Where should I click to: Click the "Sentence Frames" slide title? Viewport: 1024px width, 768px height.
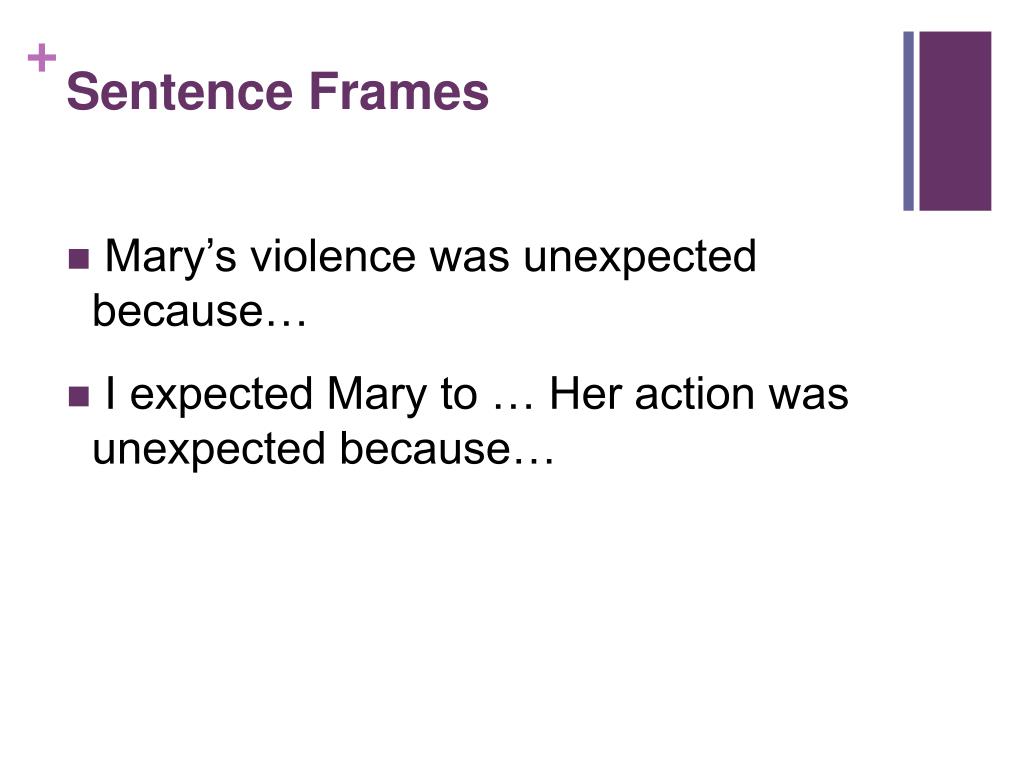pyautogui.click(x=277, y=92)
